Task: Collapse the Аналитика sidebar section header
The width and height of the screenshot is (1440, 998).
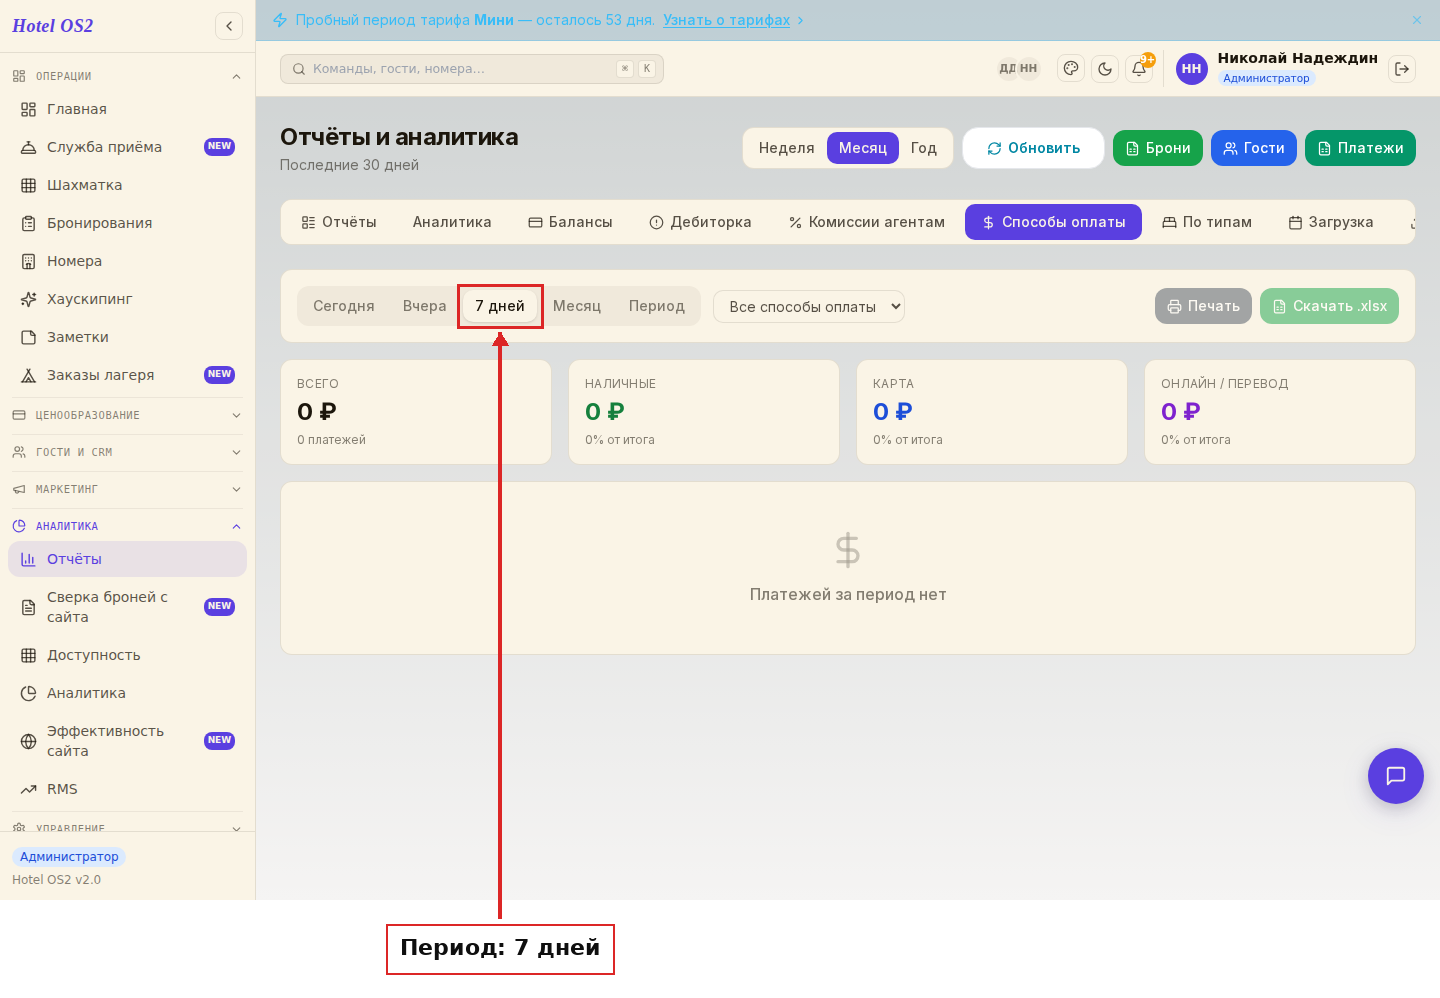Action: [x=128, y=526]
